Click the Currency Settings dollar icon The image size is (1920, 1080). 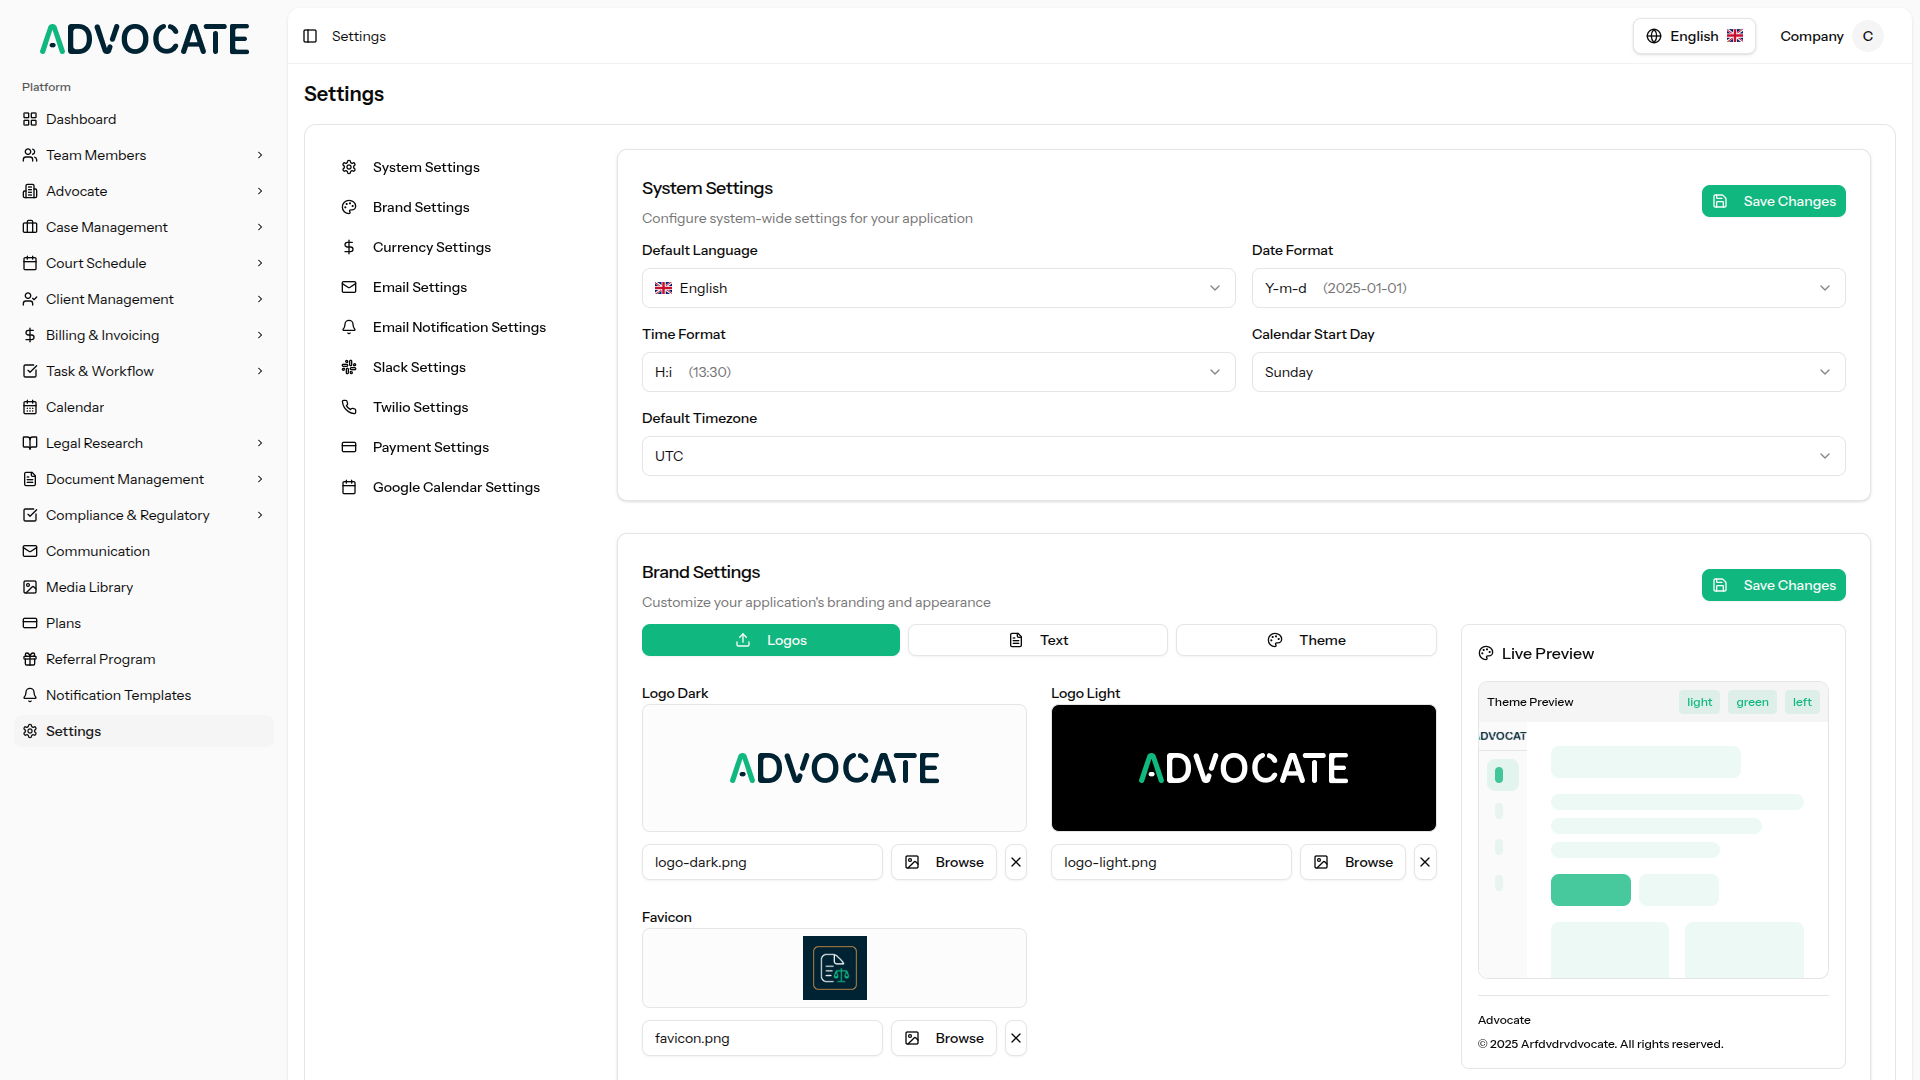click(x=349, y=247)
